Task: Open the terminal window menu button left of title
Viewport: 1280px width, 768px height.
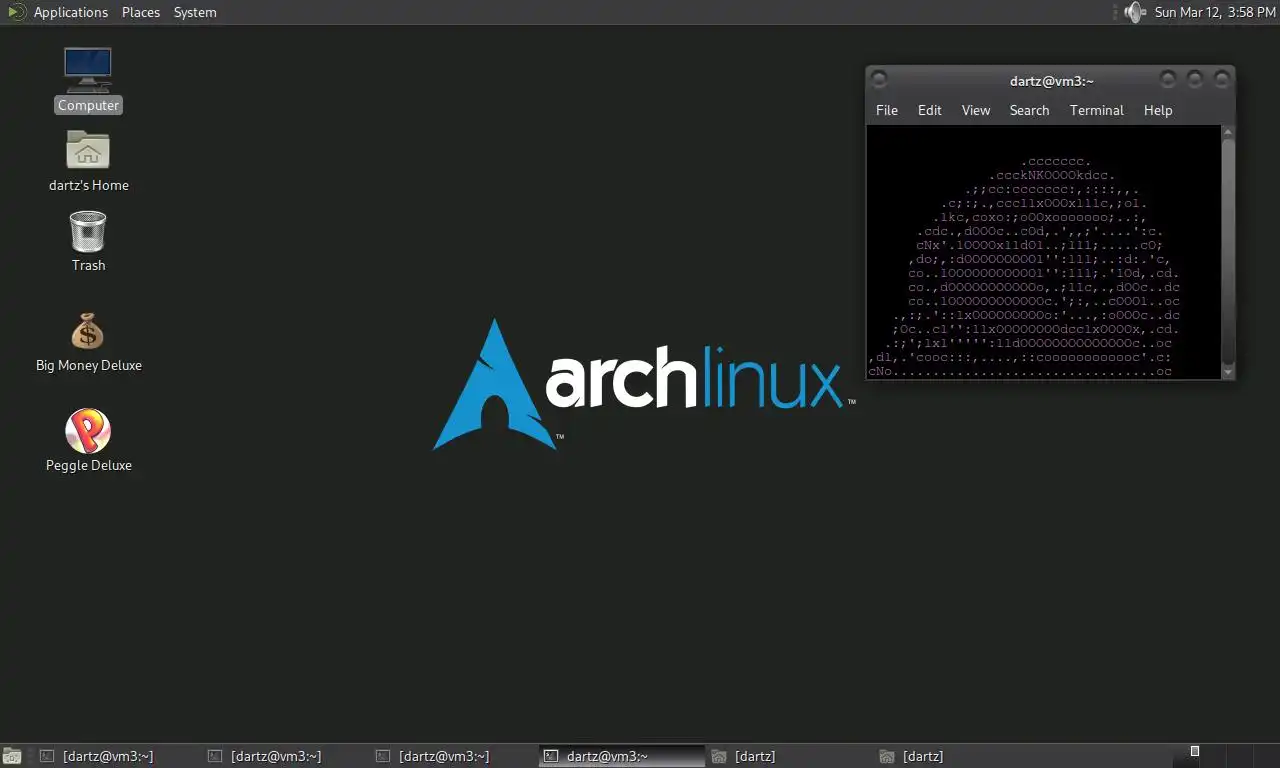Action: coord(879,79)
